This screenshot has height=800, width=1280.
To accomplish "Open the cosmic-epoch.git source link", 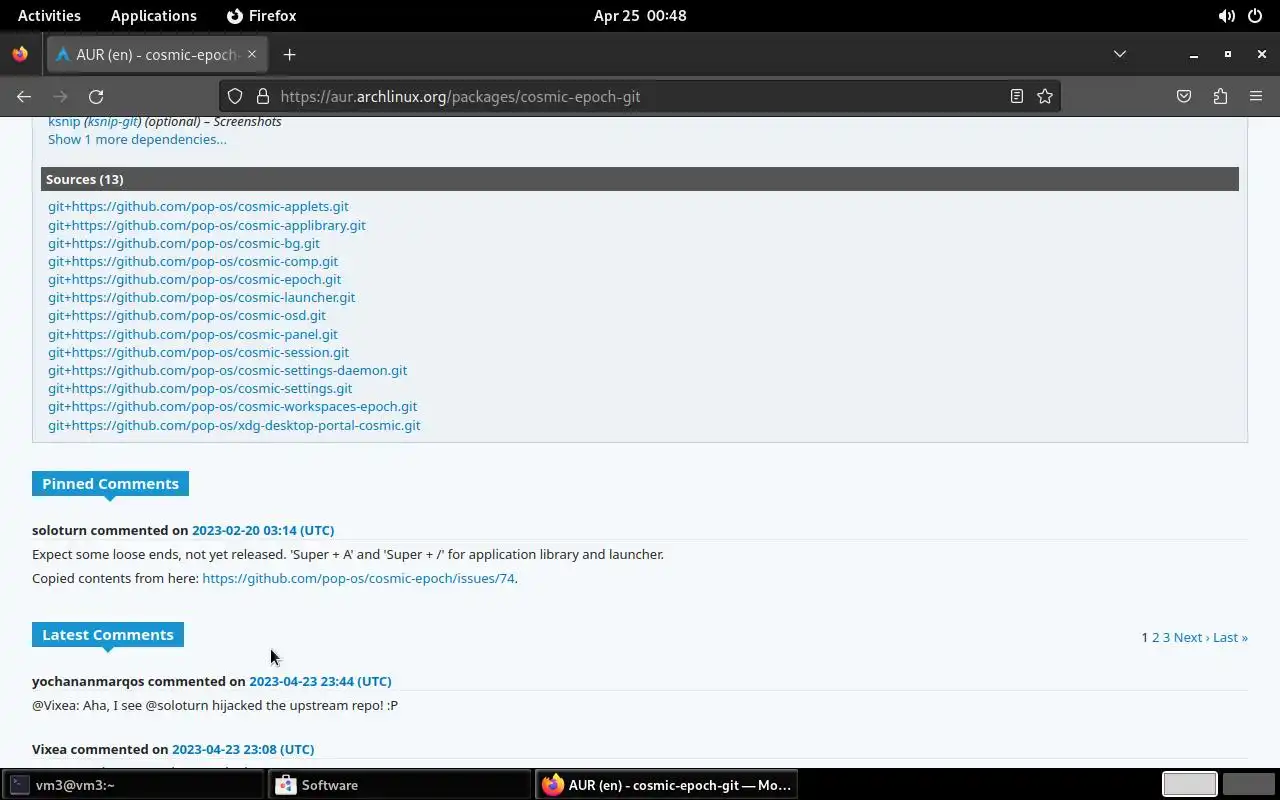I will pos(194,279).
